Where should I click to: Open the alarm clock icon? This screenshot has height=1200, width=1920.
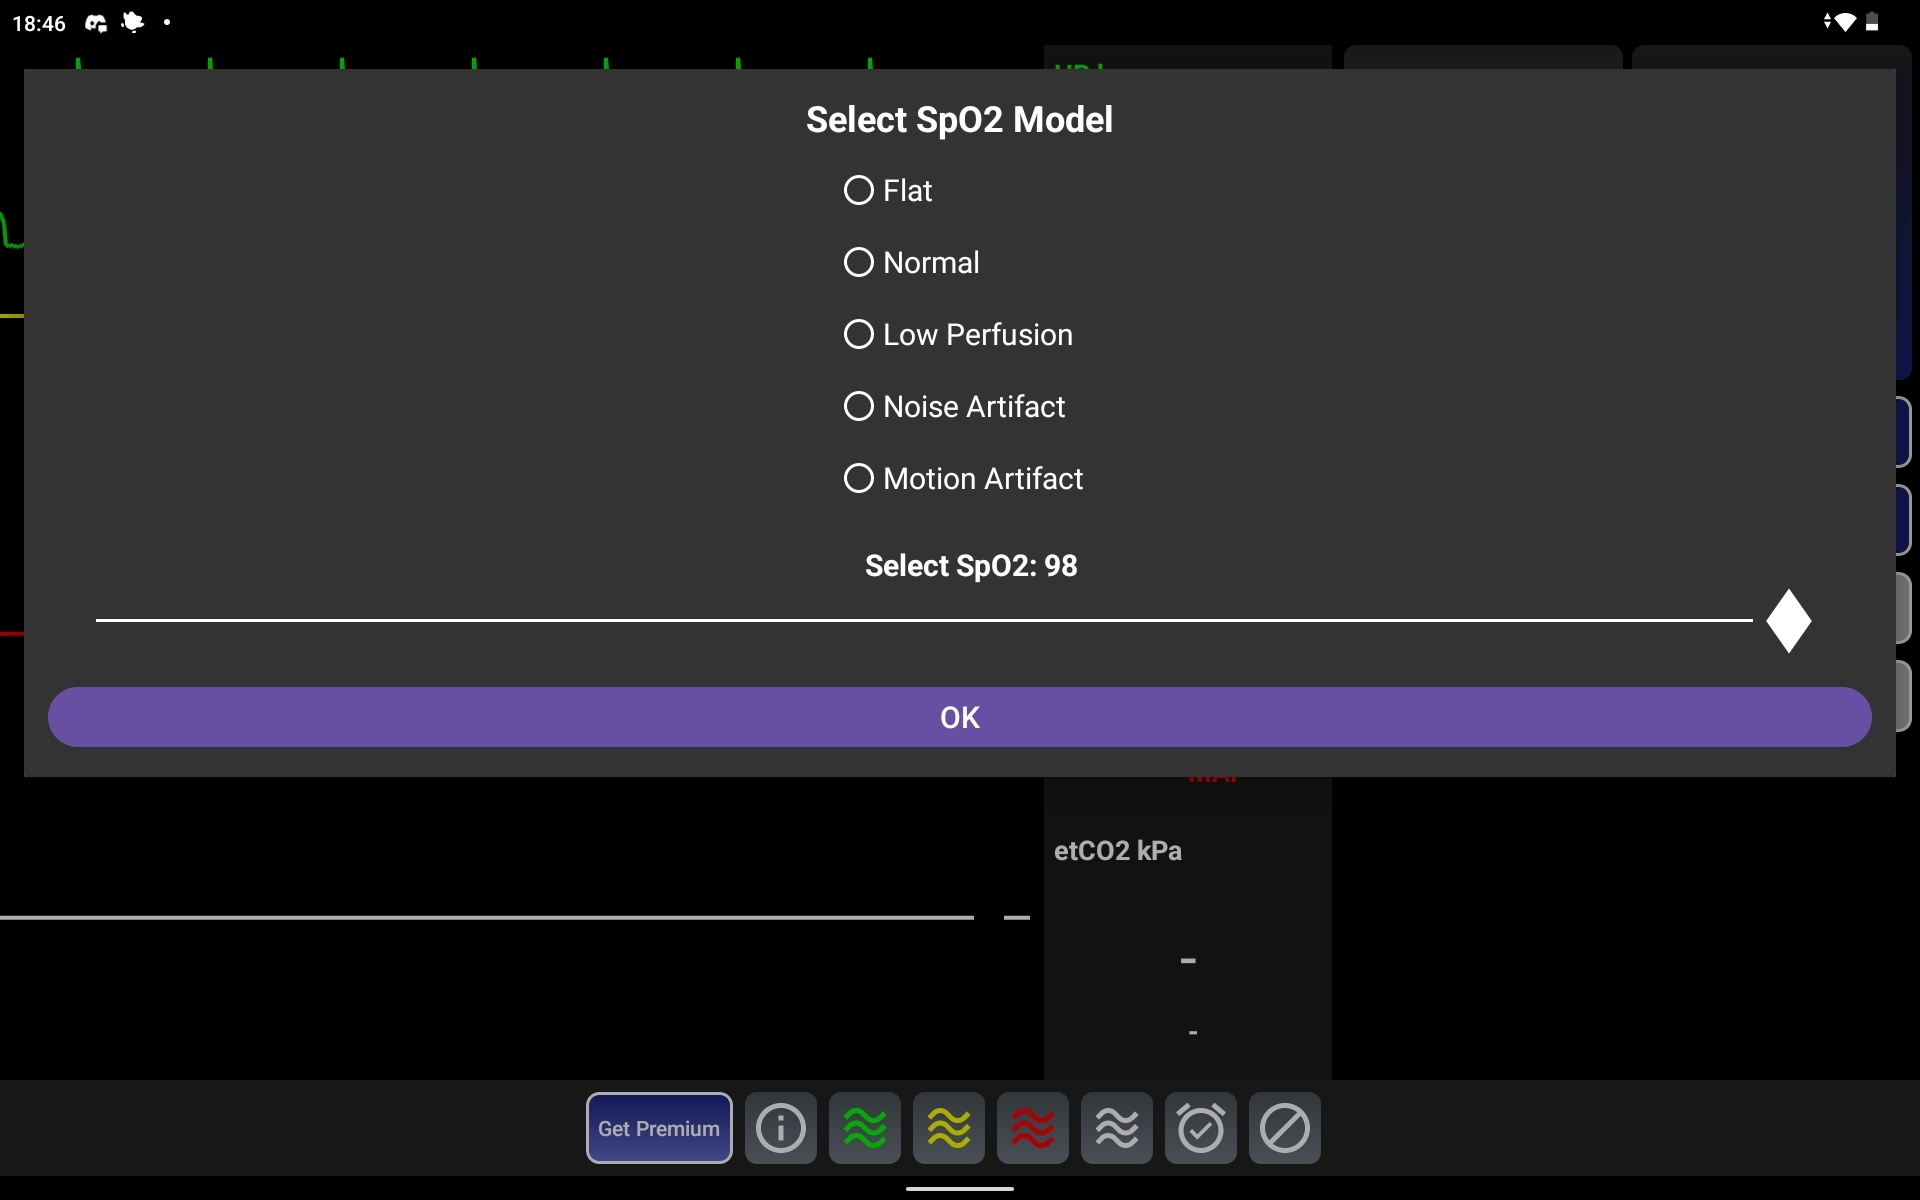[1200, 1128]
